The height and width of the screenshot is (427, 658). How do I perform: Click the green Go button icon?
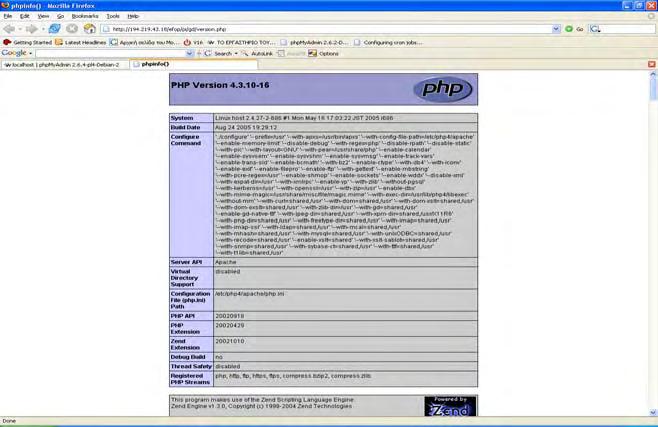click(x=569, y=29)
